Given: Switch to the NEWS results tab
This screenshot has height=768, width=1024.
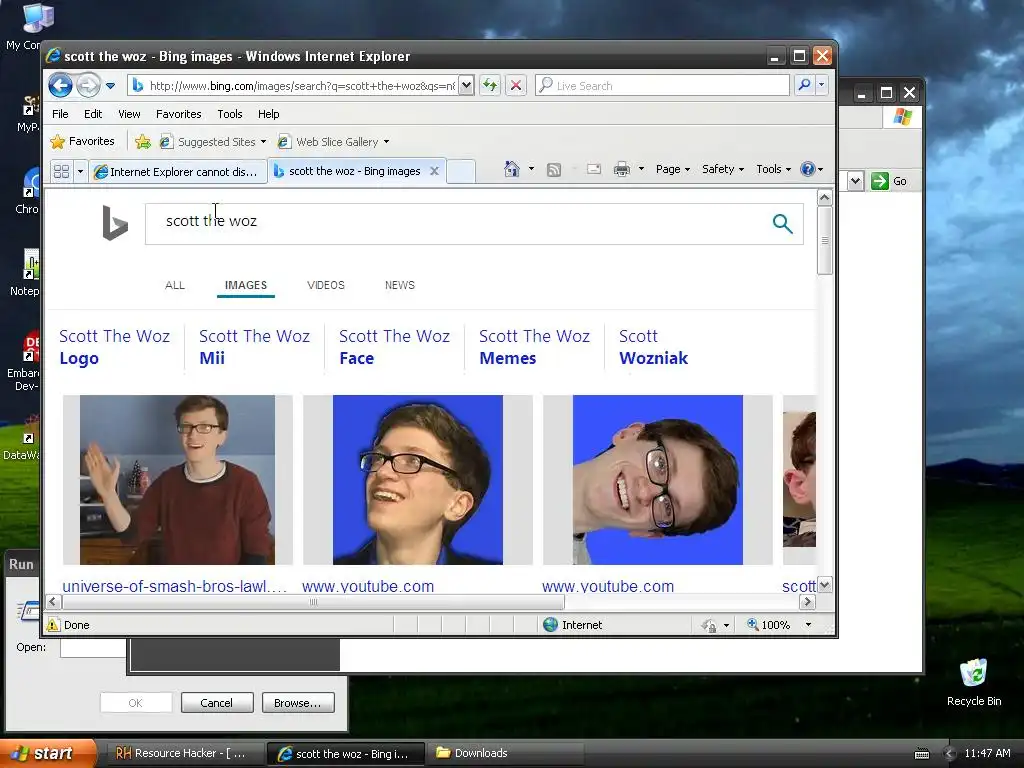Looking at the screenshot, I should (400, 285).
